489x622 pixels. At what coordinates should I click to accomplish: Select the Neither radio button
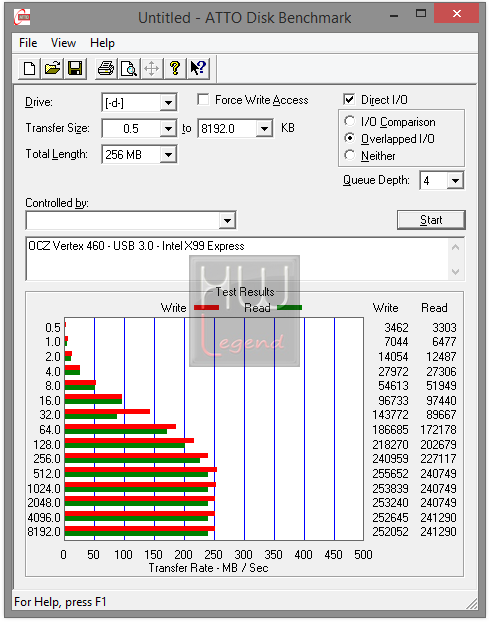[x=350, y=155]
